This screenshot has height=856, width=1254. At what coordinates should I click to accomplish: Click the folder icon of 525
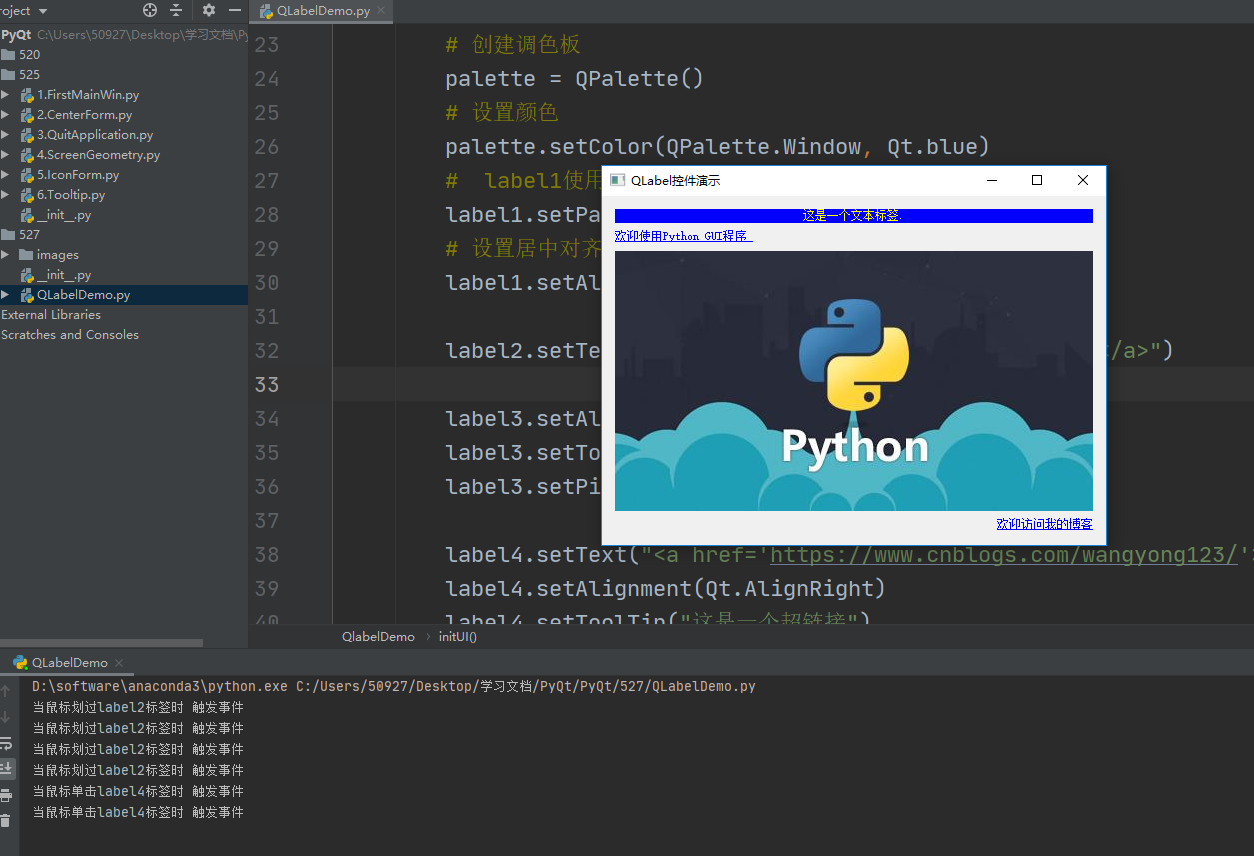click(x=8, y=75)
